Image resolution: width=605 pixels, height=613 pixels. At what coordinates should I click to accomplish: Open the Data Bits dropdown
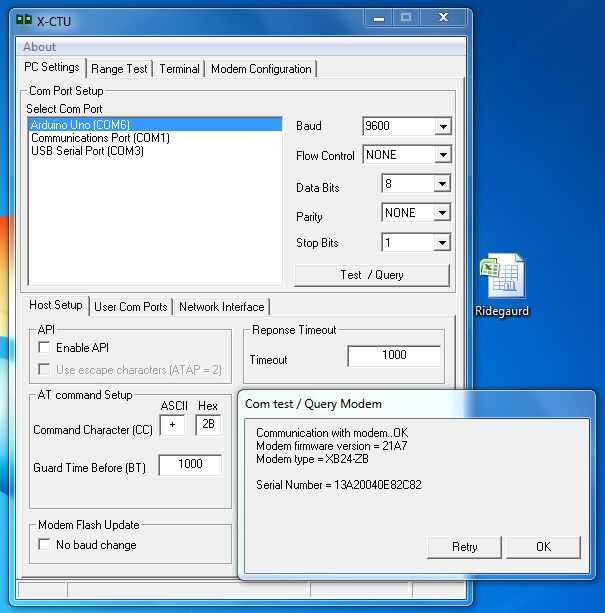(x=442, y=183)
